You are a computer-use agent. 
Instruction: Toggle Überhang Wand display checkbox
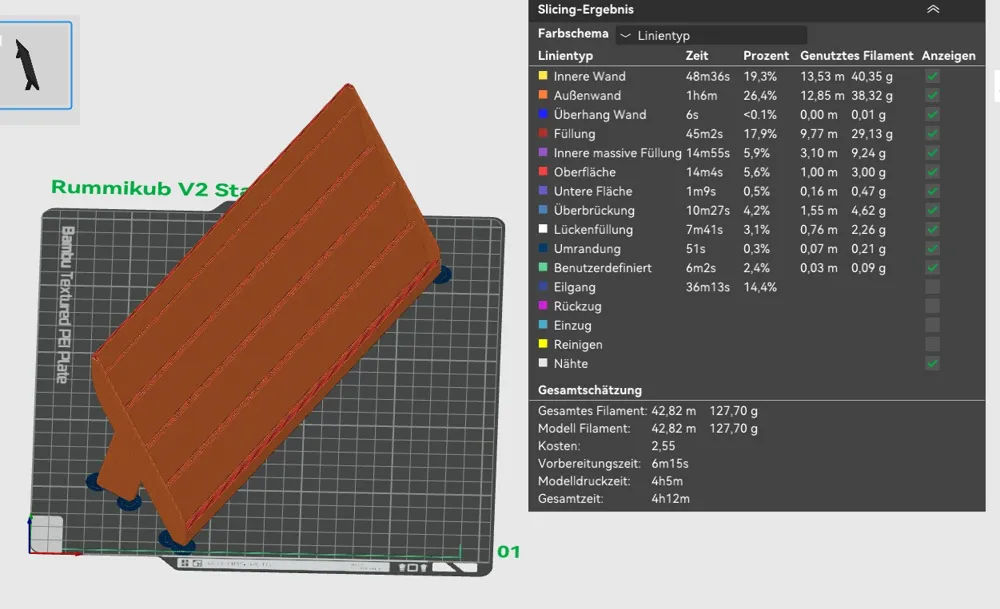pos(932,114)
